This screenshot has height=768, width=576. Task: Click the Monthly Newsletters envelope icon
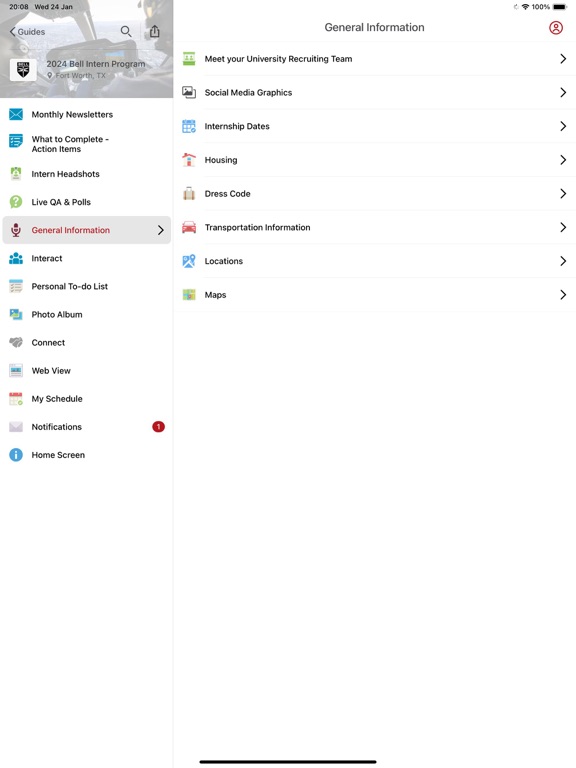coord(16,114)
